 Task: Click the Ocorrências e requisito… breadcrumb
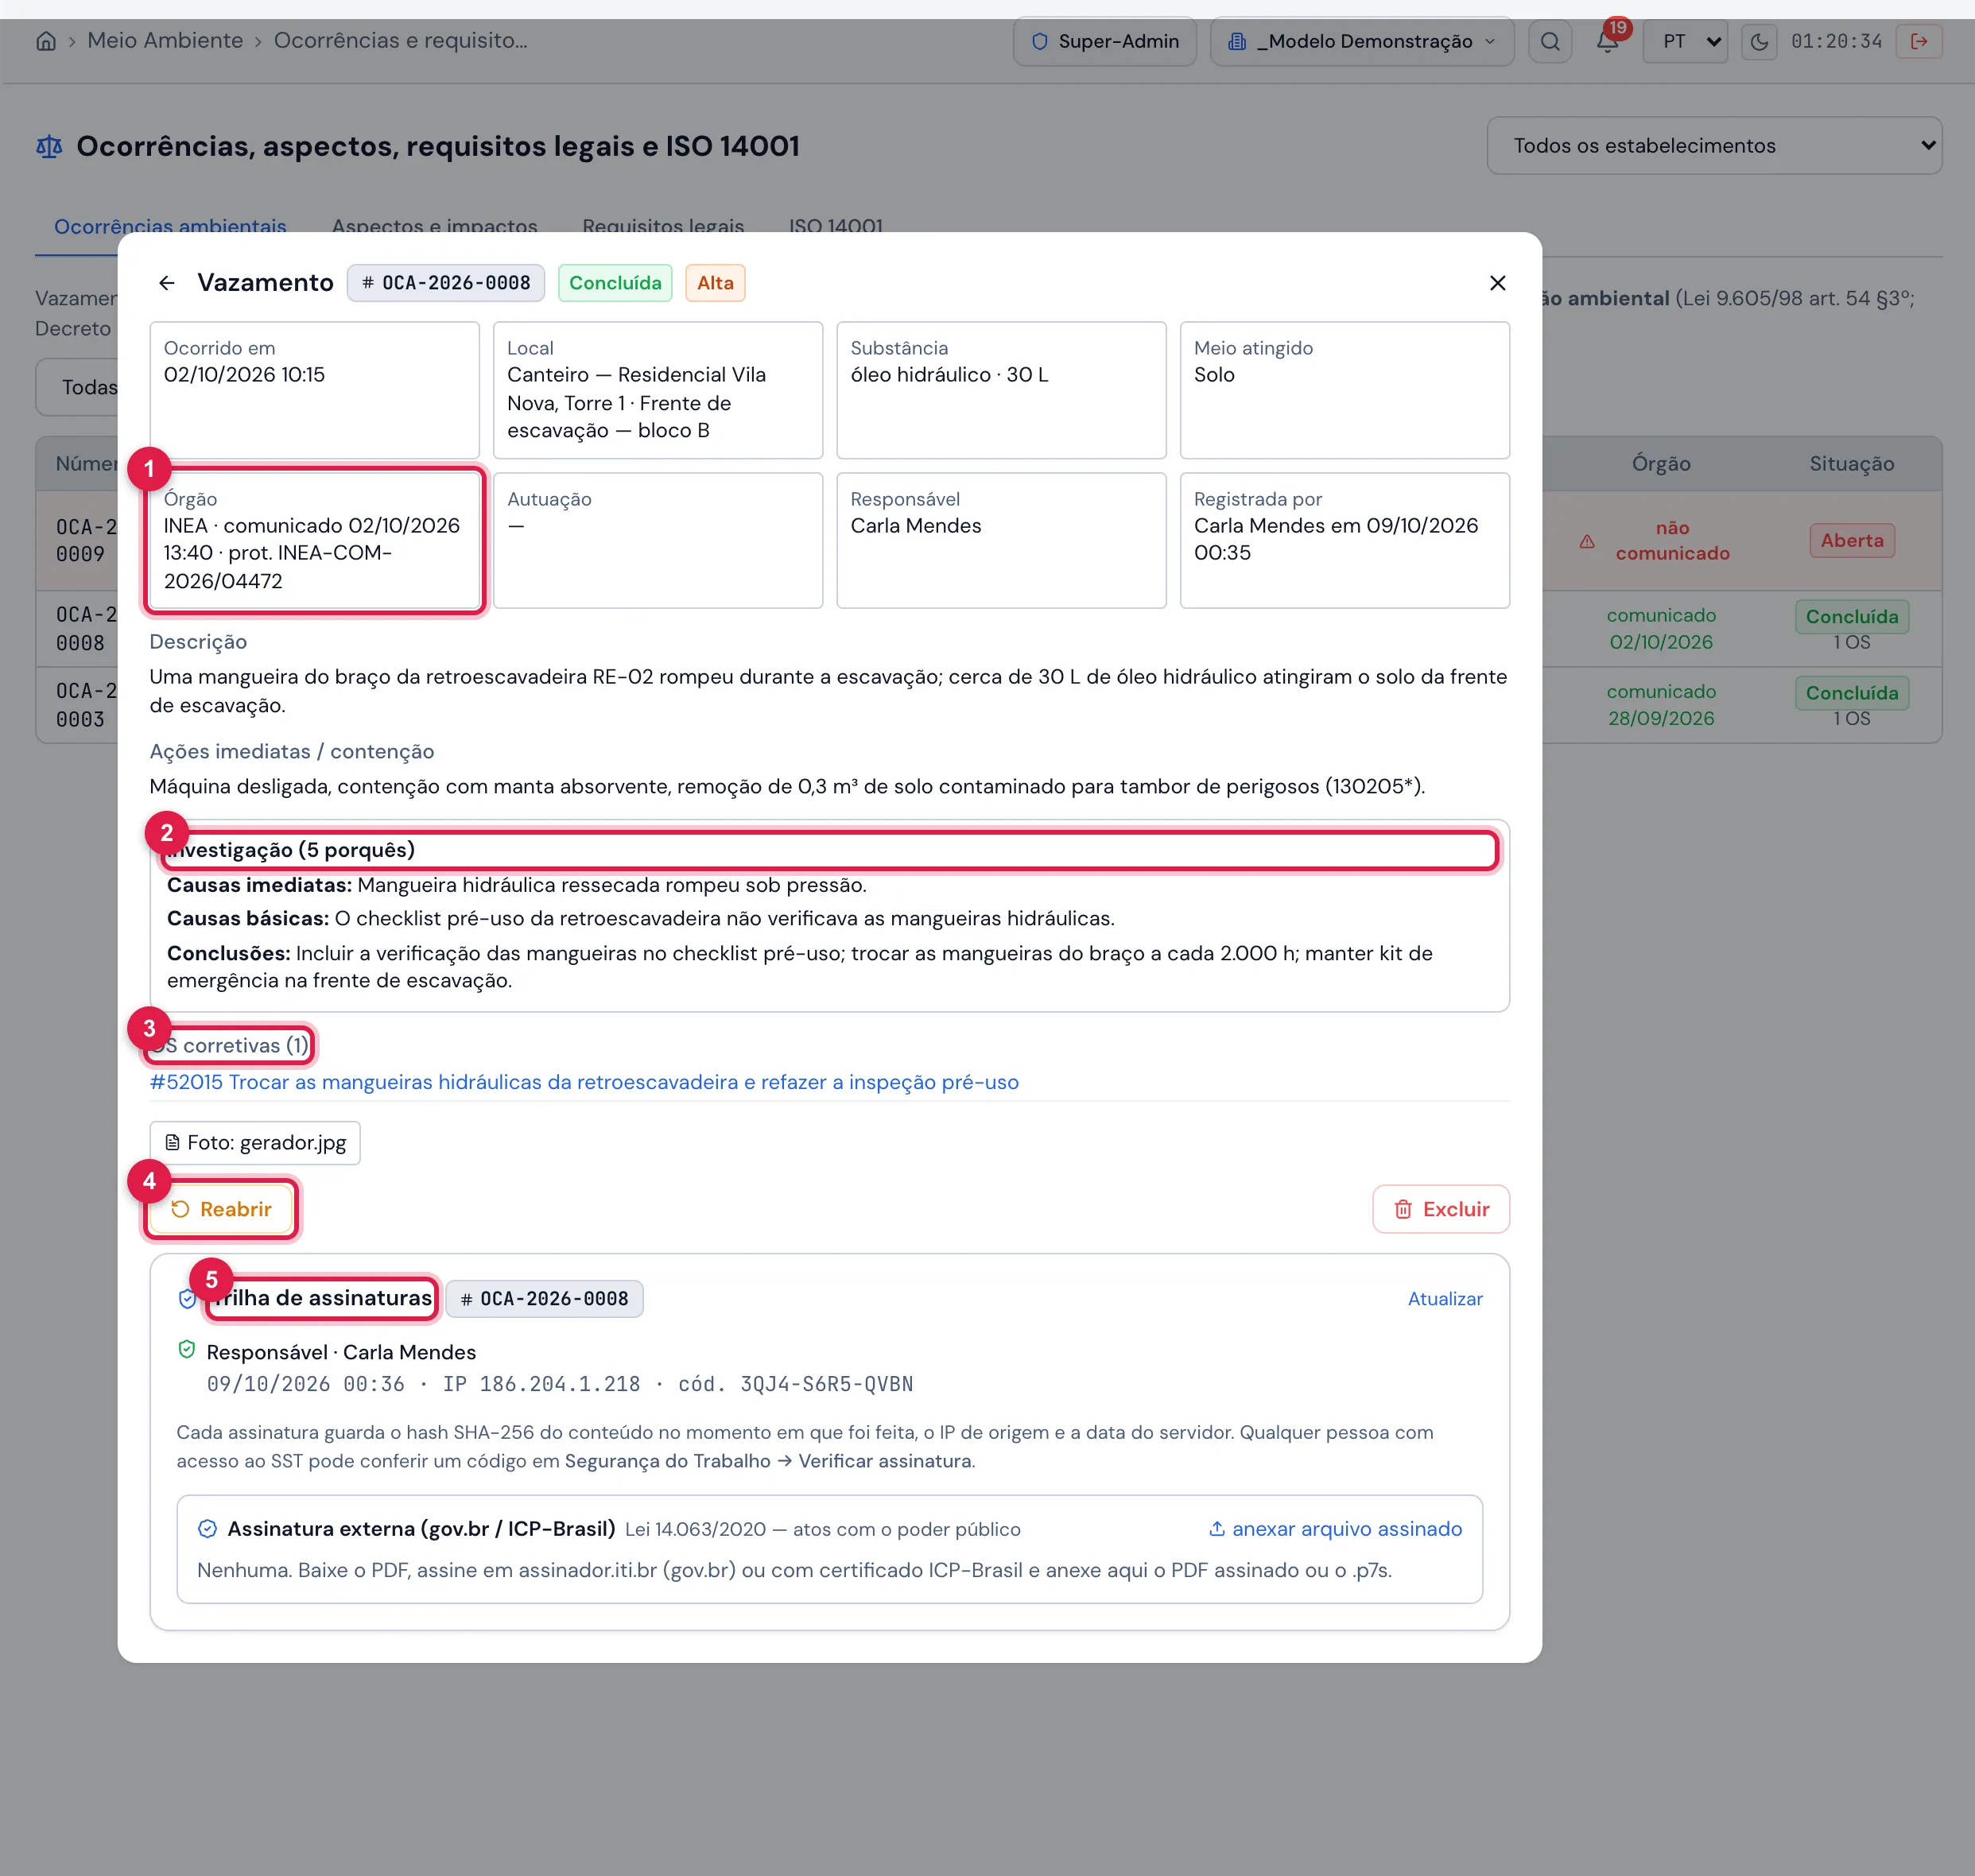[400, 41]
